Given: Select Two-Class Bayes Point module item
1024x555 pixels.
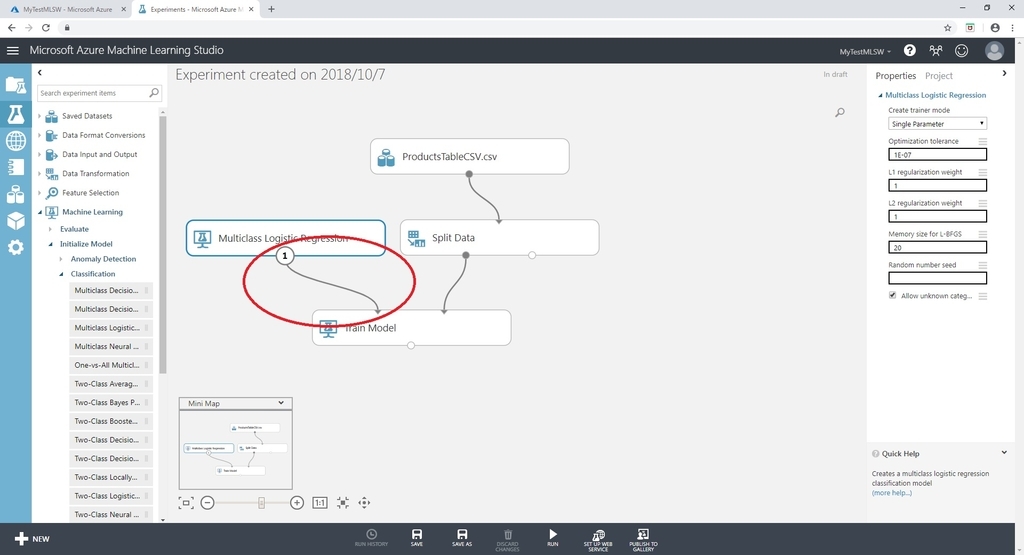Looking at the screenshot, I should [110, 402].
